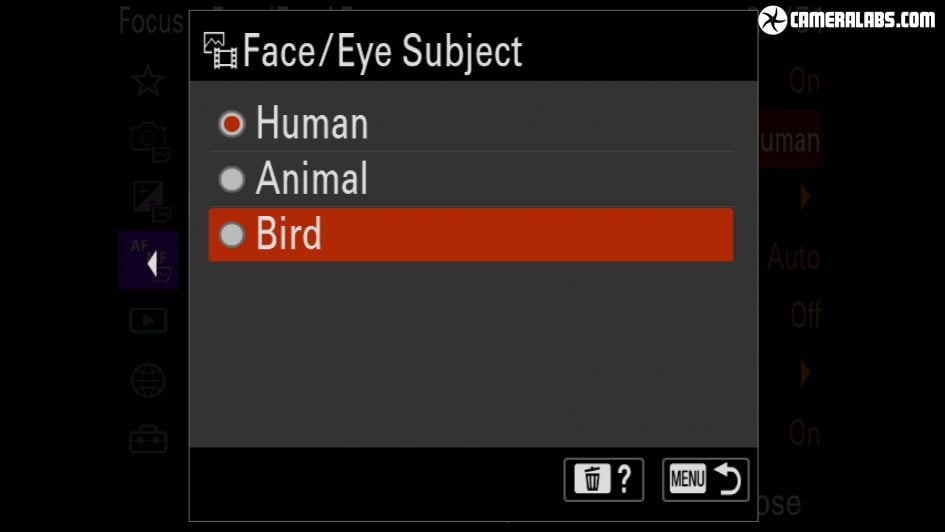The width and height of the screenshot is (945, 532).
Task: Expand the right arrow below Human setting
Action: (x=805, y=196)
